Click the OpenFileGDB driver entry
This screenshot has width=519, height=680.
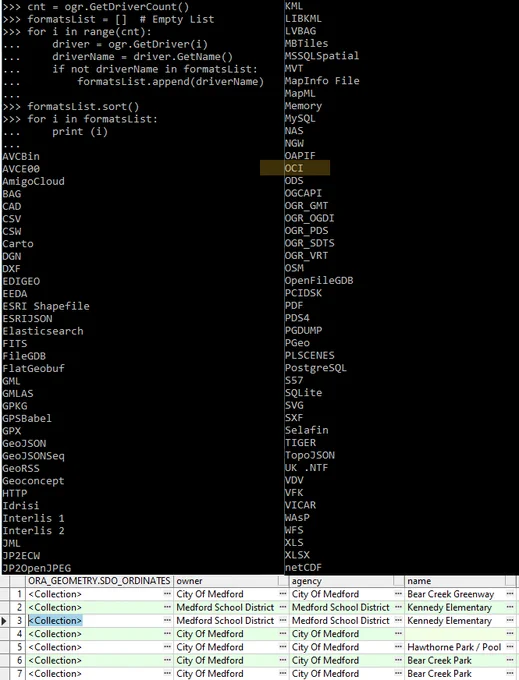click(319, 281)
